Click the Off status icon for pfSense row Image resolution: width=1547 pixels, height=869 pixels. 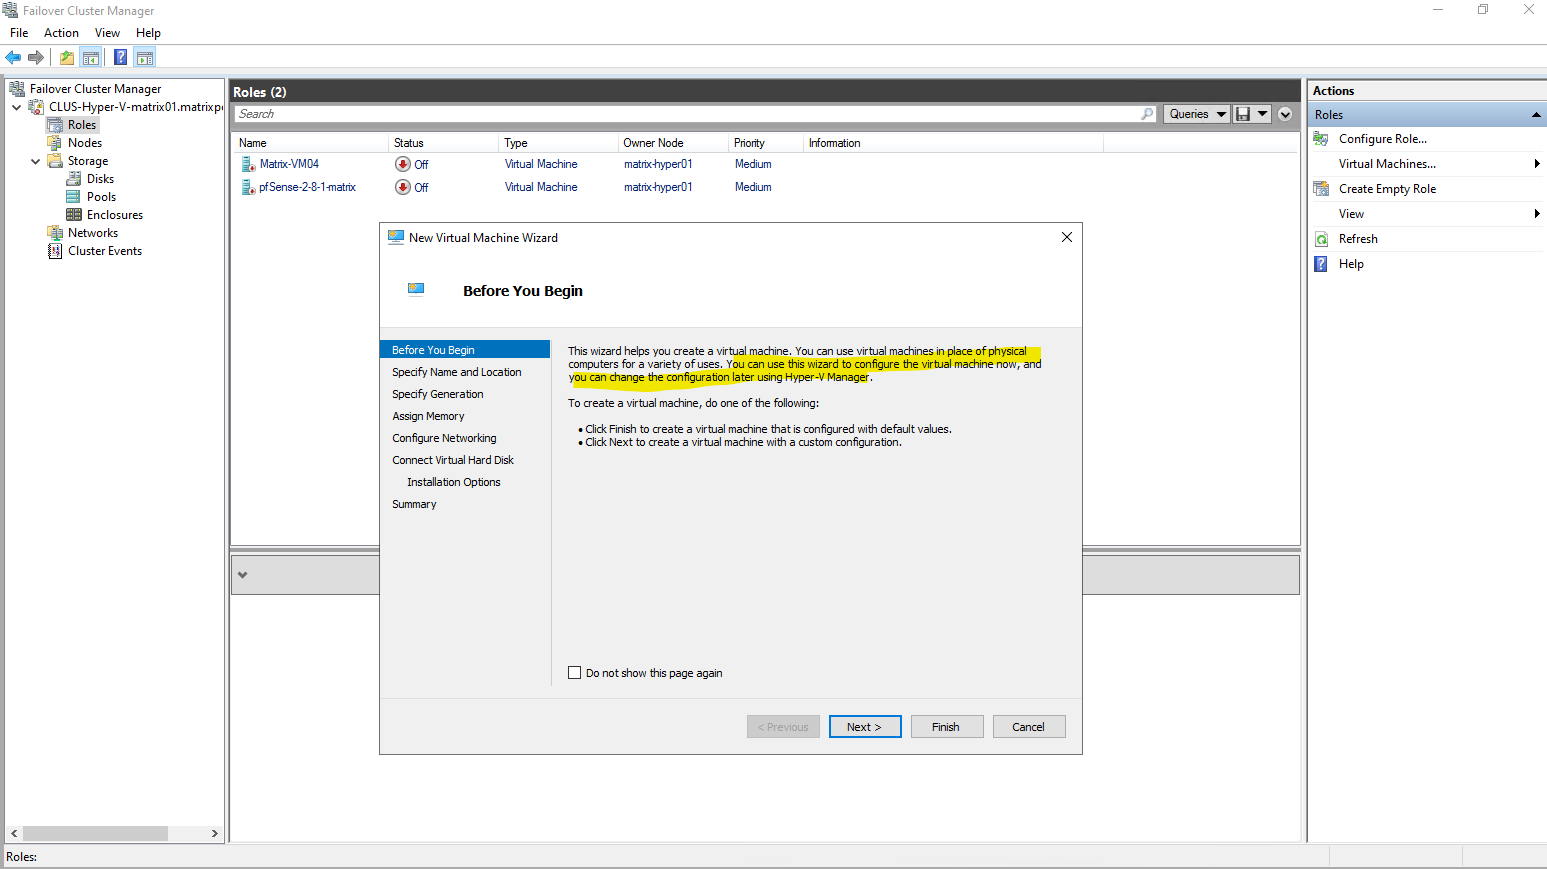click(x=402, y=187)
